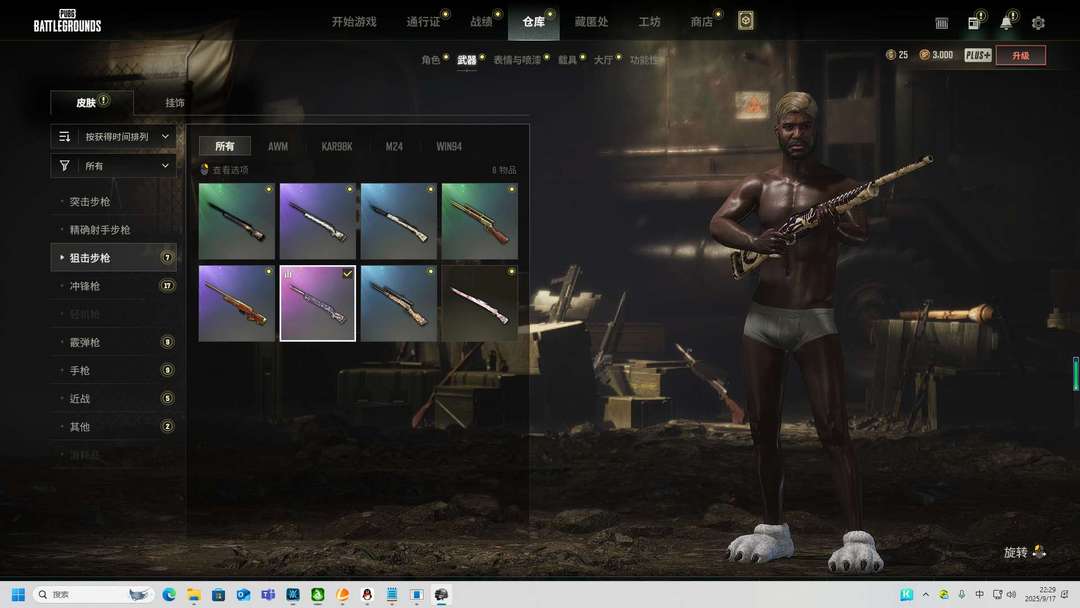Viewport: 1080px width, 608px height.
Task: Open the 藏匿处 menu
Action: 592,22
